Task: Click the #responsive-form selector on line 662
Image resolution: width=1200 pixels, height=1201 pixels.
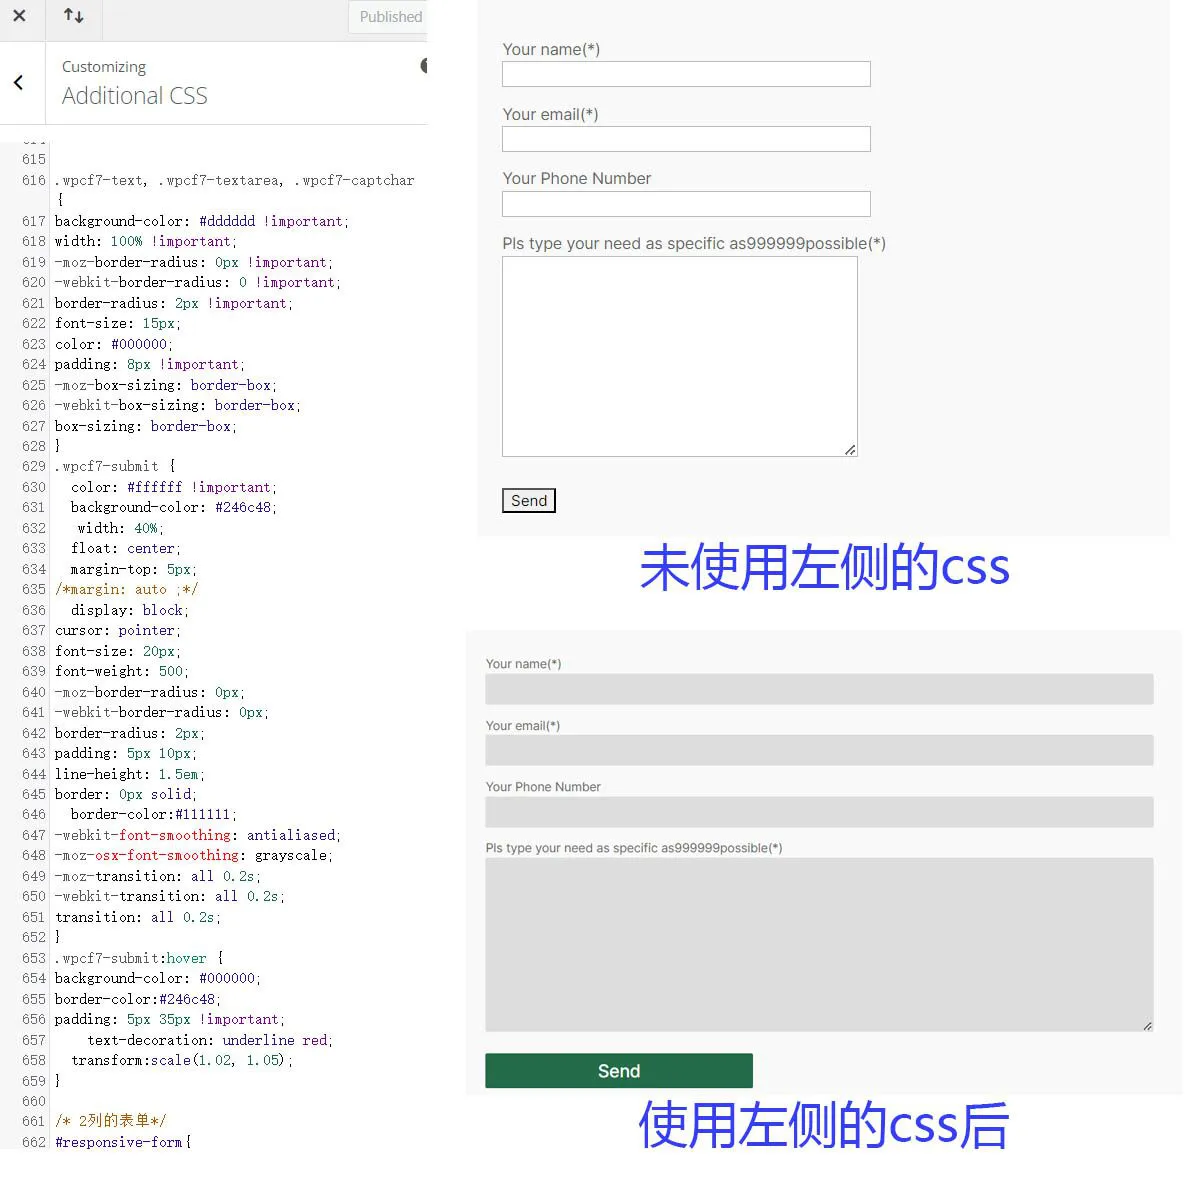Action: click(119, 1142)
